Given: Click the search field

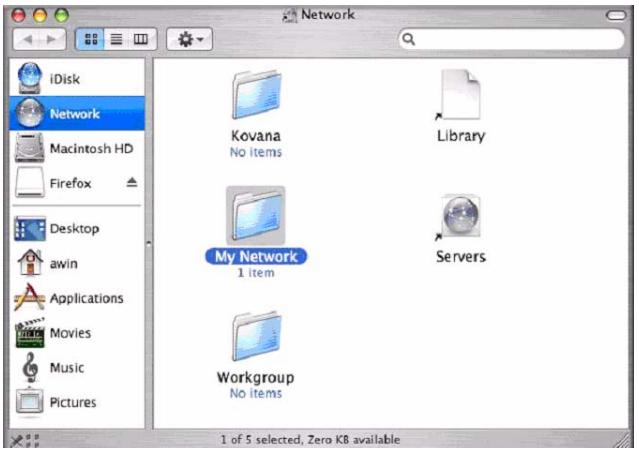Looking at the screenshot, I should (x=511, y=39).
